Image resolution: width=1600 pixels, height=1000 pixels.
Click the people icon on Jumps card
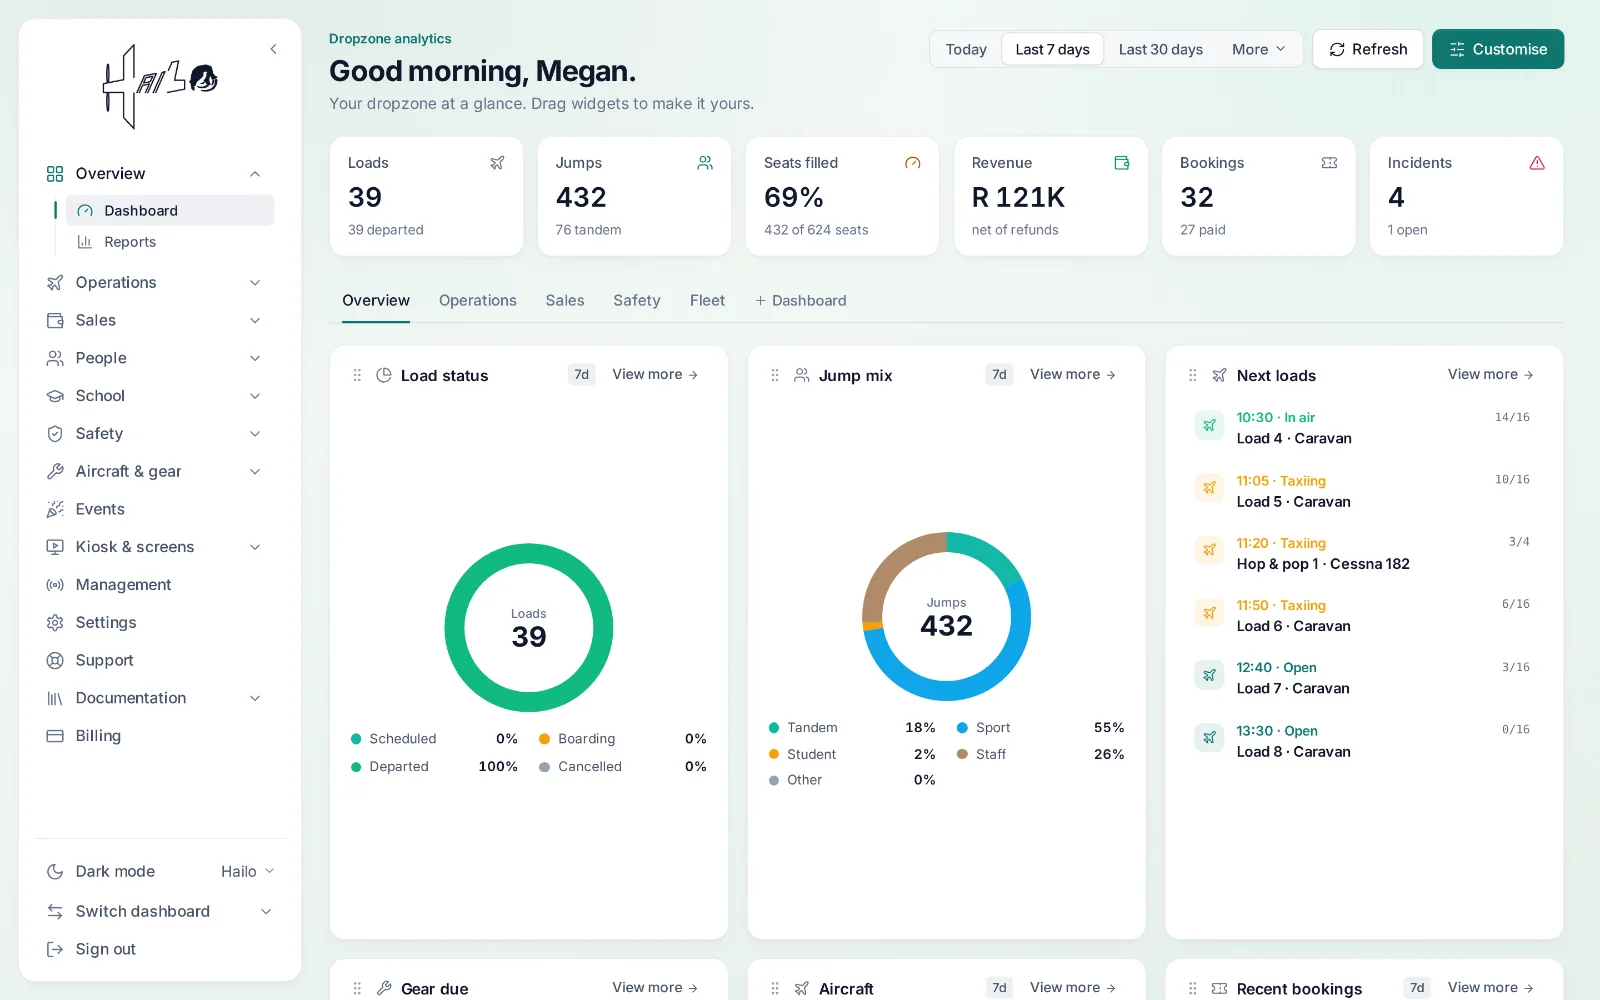(705, 163)
